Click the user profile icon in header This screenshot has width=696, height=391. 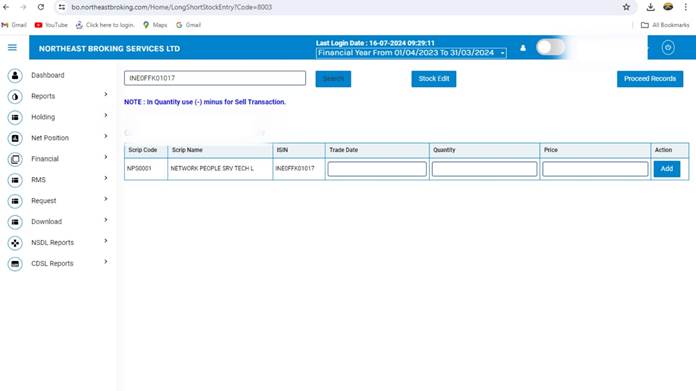523,48
